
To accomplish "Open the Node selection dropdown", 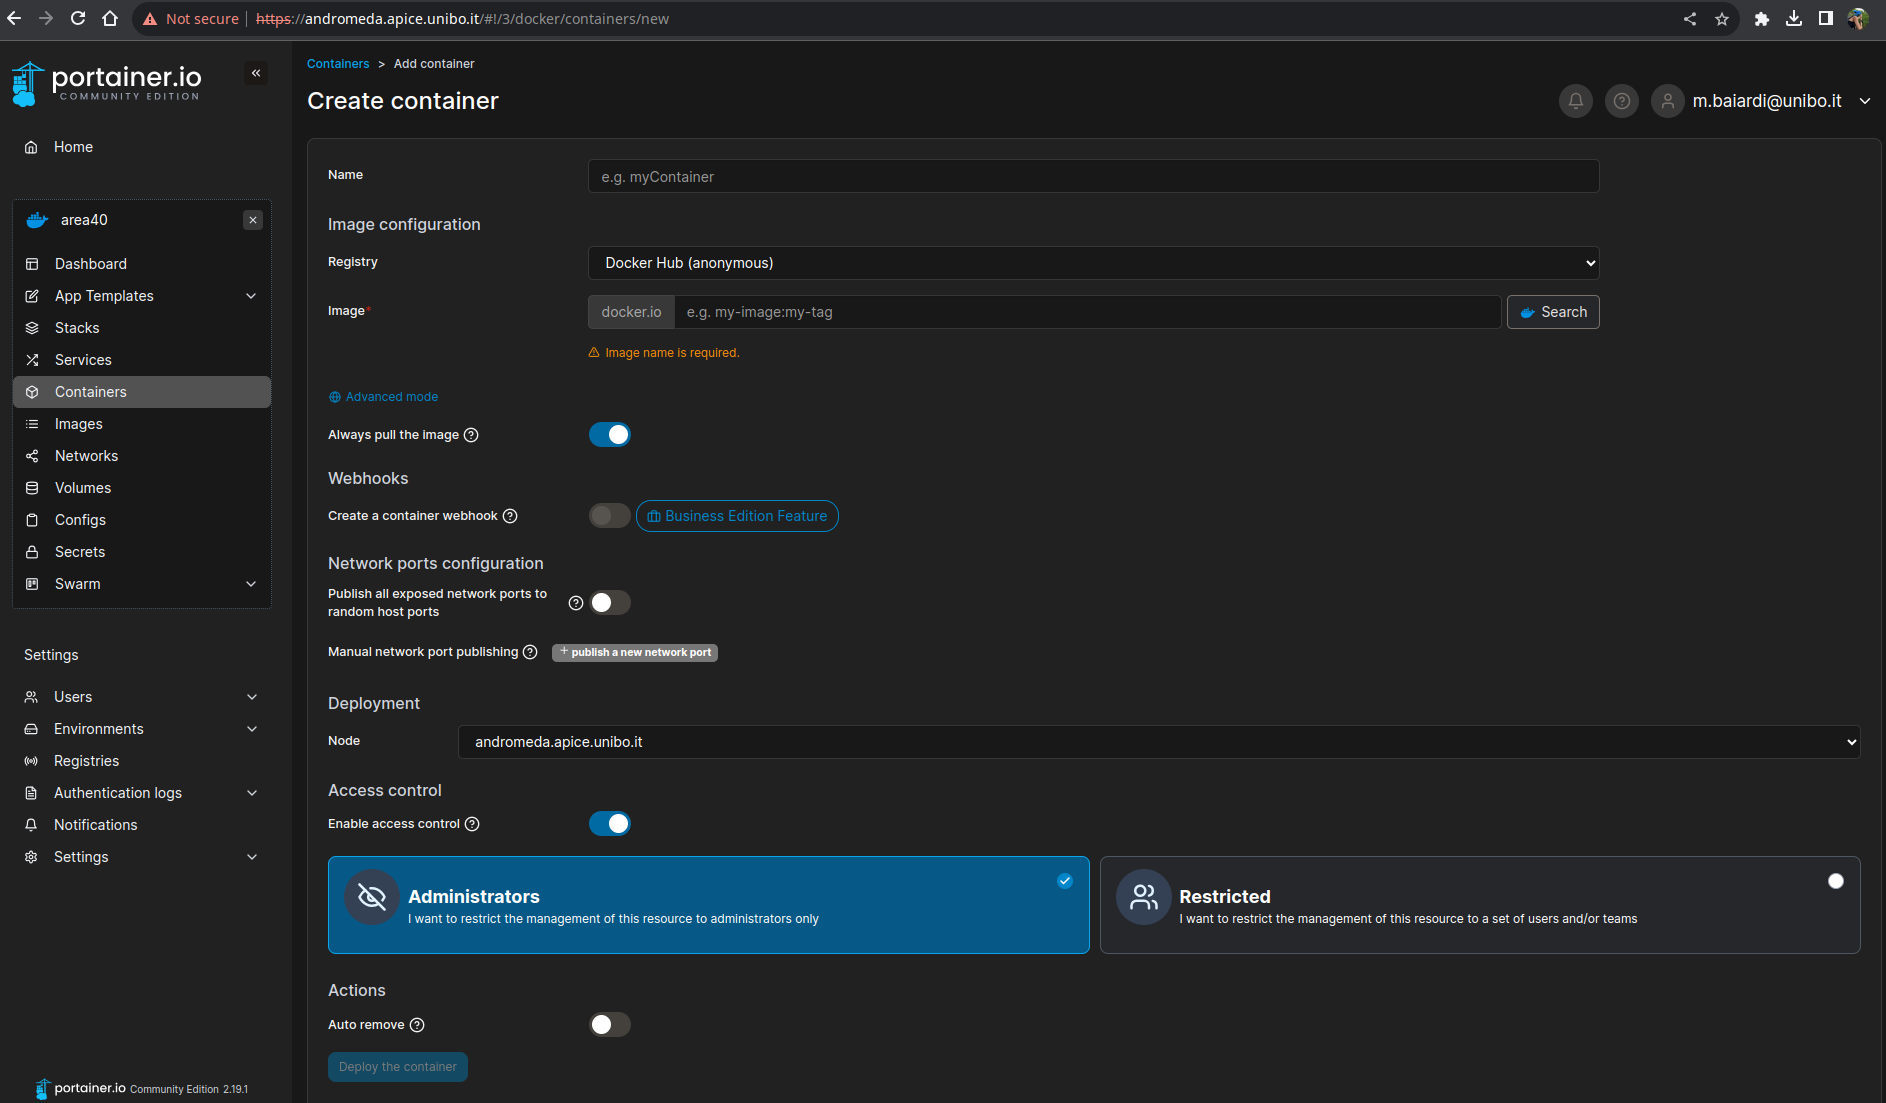I will 1158,742.
